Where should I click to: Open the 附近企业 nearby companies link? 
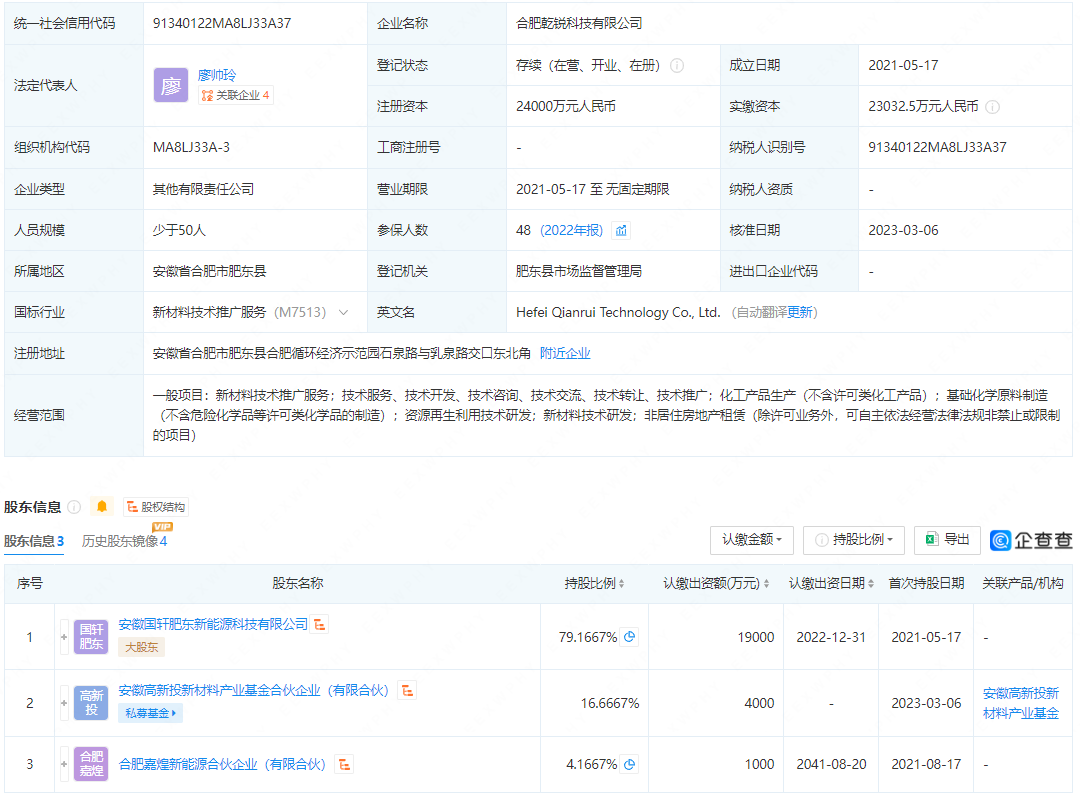[x=565, y=353]
